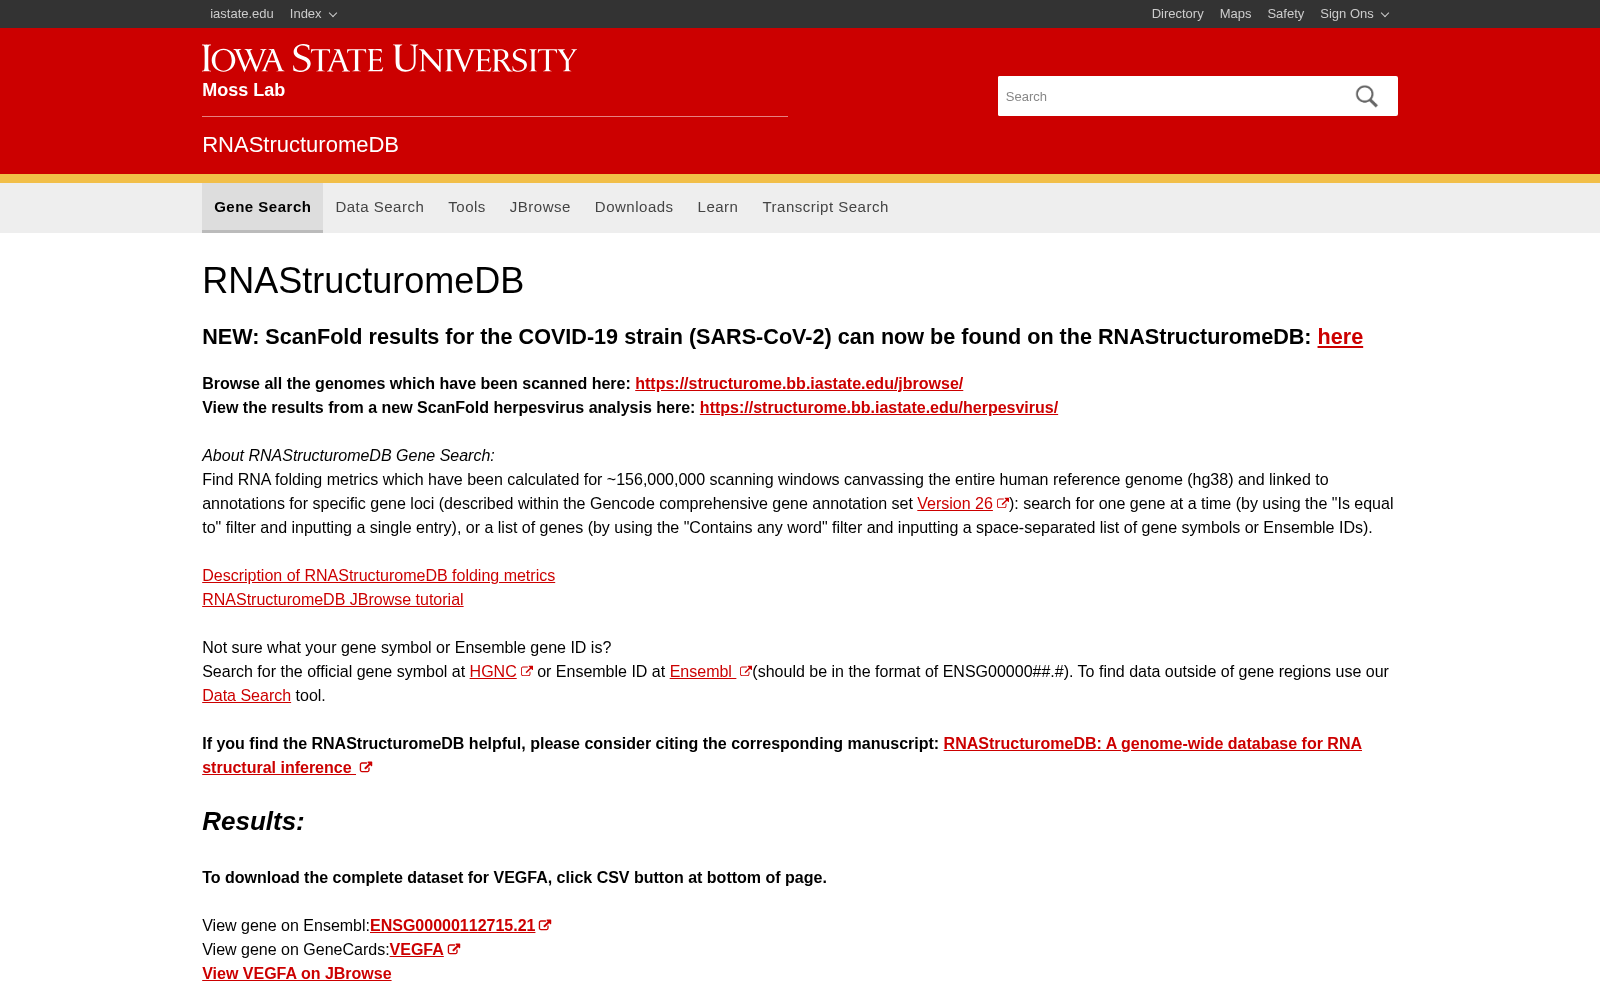This screenshot has height=1000, width=1600.
Task: Switch to the JBrowse tab
Action: coord(540,207)
